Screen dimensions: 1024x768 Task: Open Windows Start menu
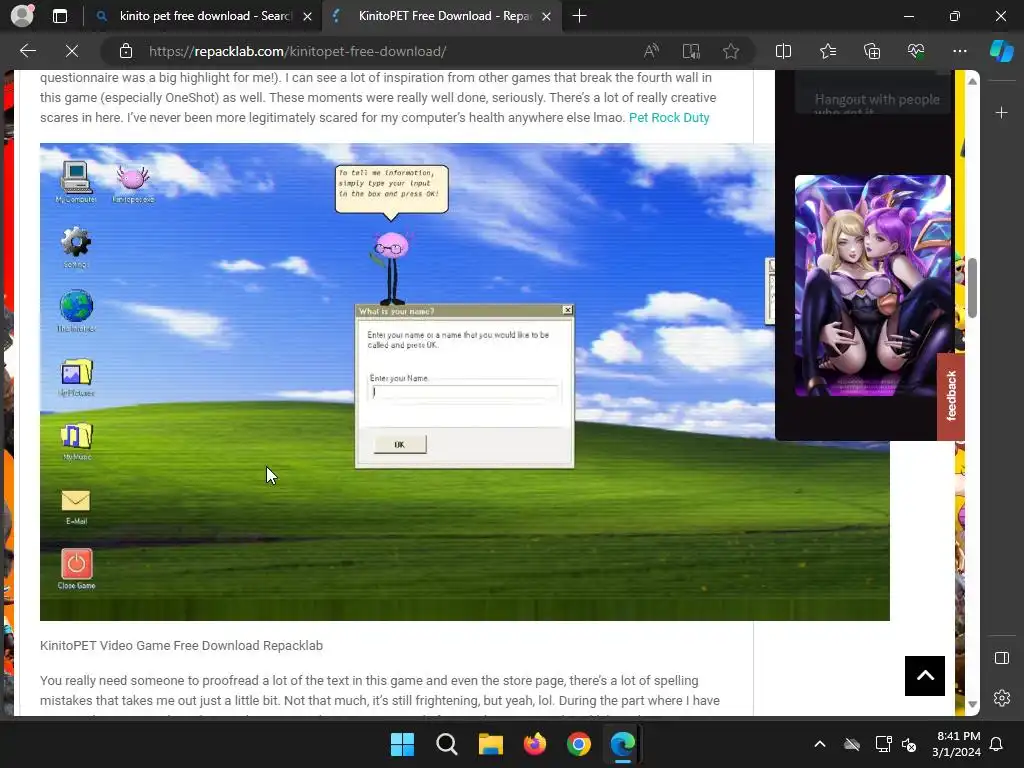pyautogui.click(x=402, y=744)
